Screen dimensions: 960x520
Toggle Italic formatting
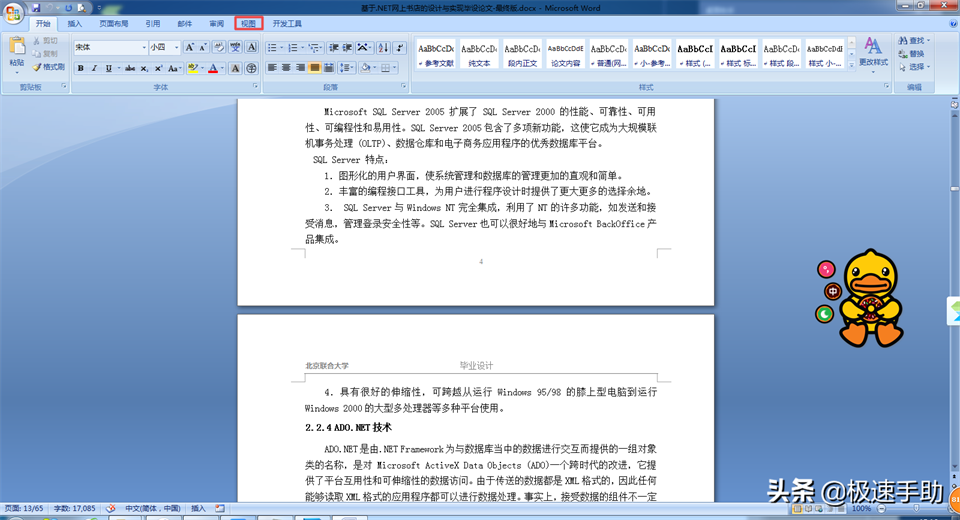[95, 68]
